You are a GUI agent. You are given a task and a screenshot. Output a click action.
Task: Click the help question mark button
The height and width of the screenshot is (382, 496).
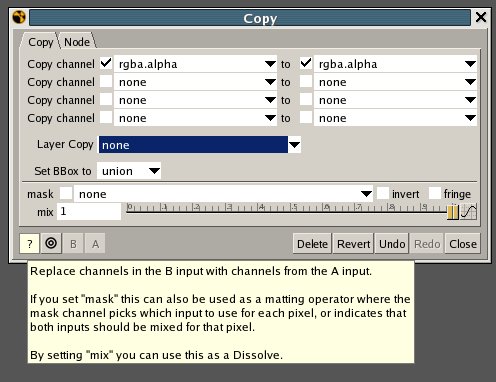point(29,244)
